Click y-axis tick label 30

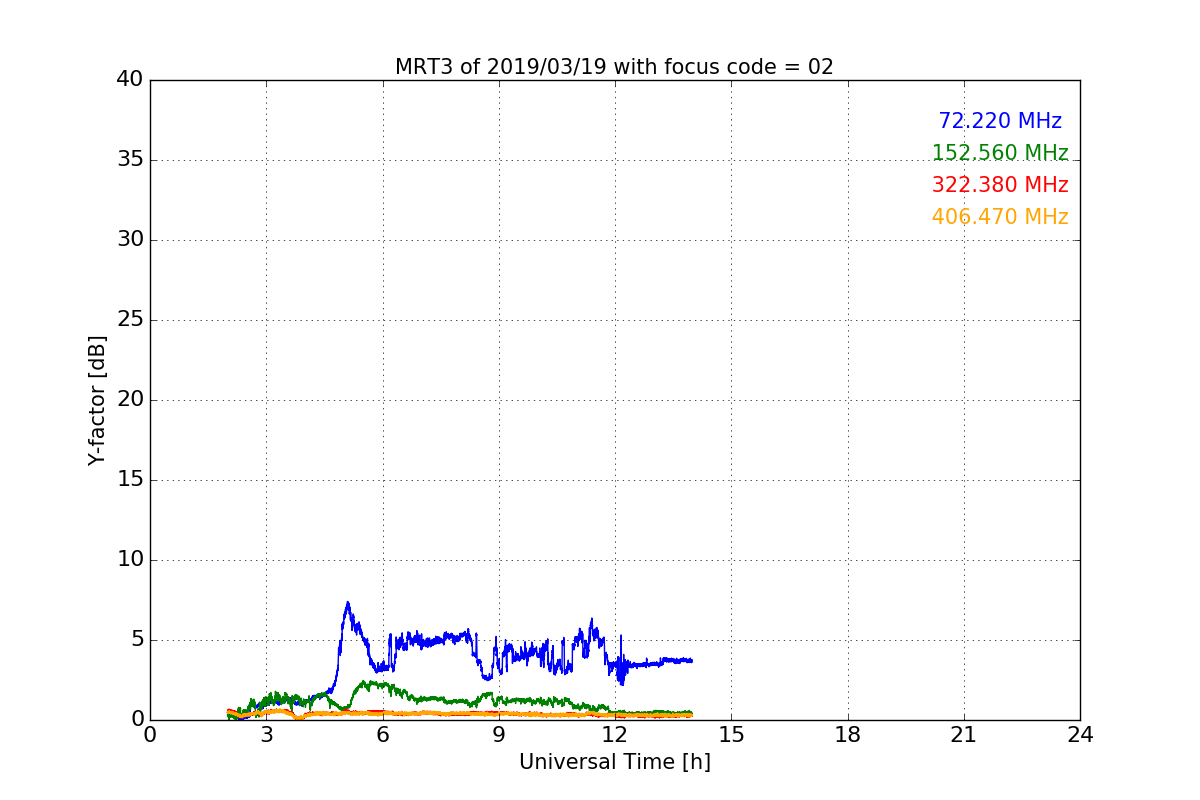click(x=130, y=240)
